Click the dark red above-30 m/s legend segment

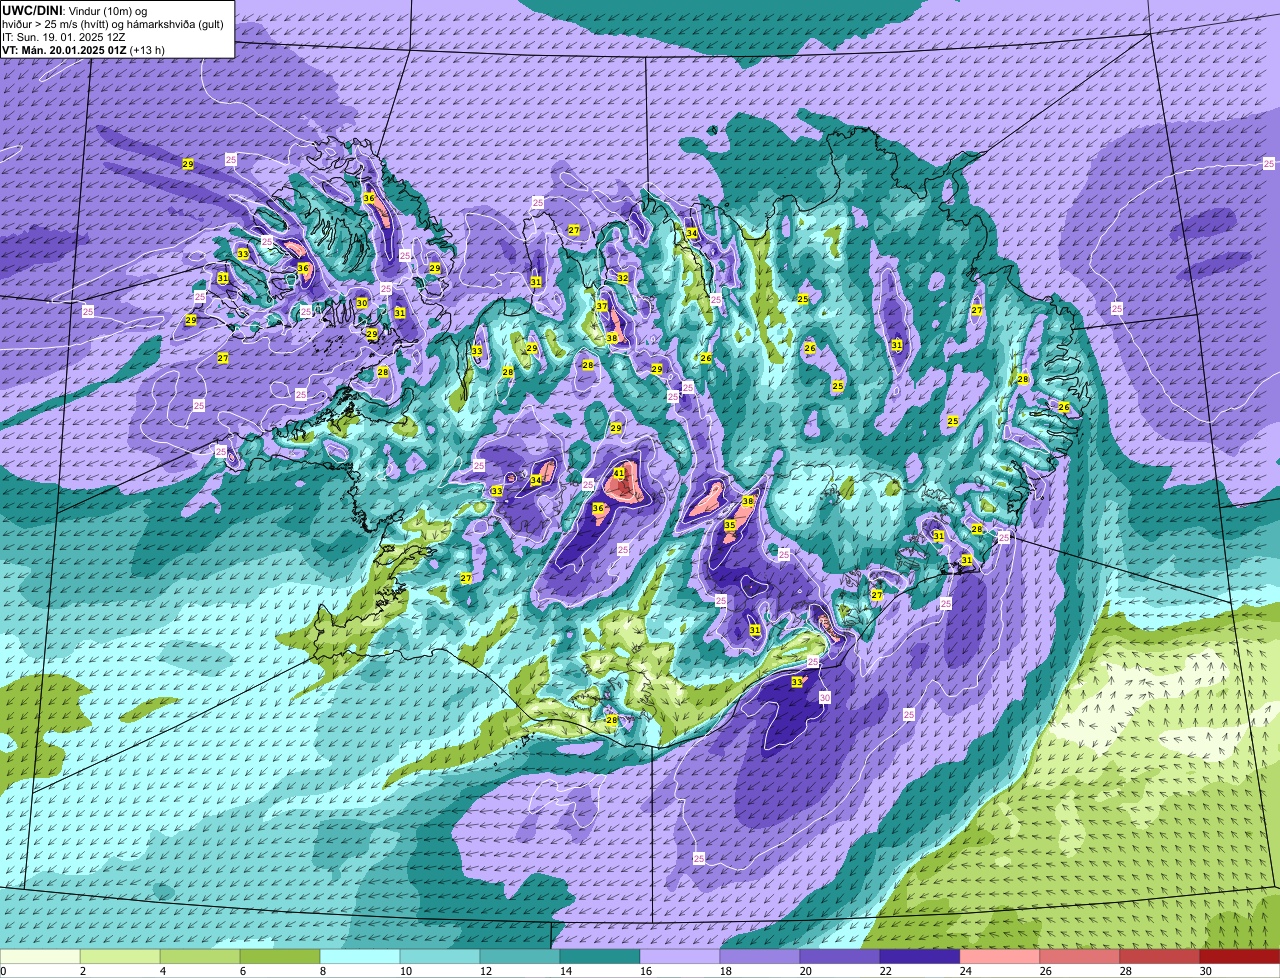(x=1240, y=957)
